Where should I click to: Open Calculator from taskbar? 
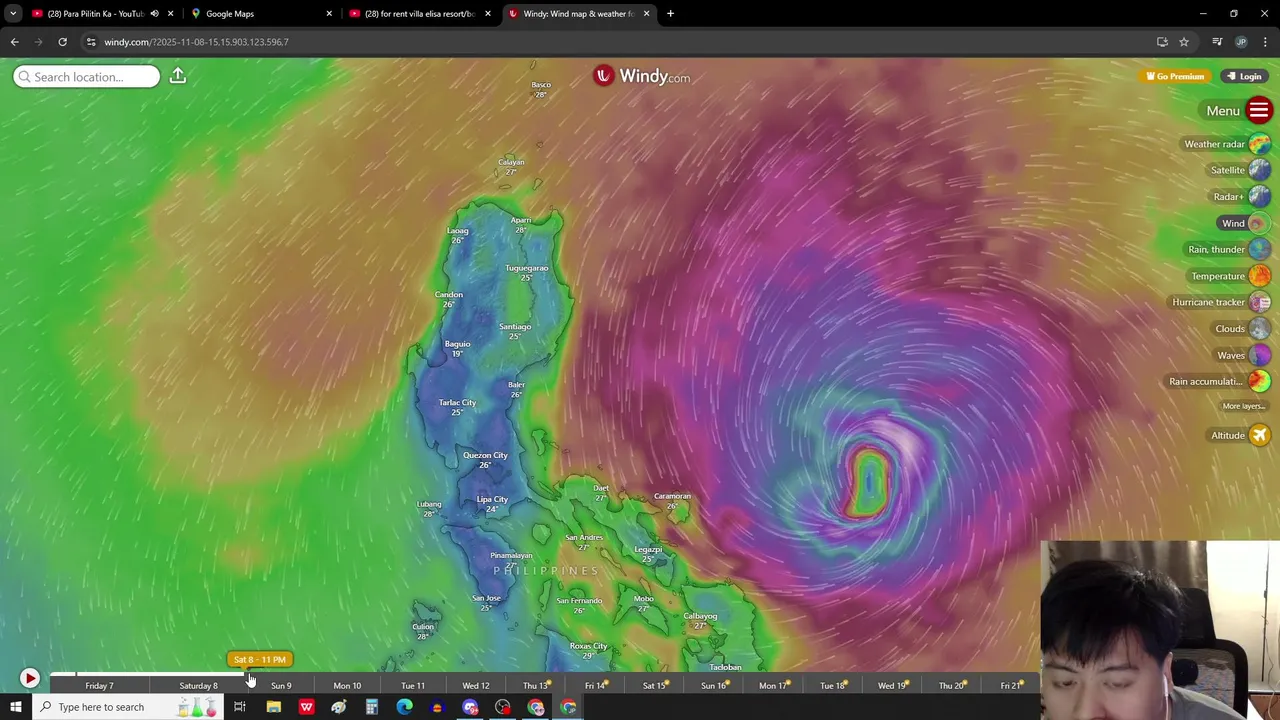click(371, 707)
